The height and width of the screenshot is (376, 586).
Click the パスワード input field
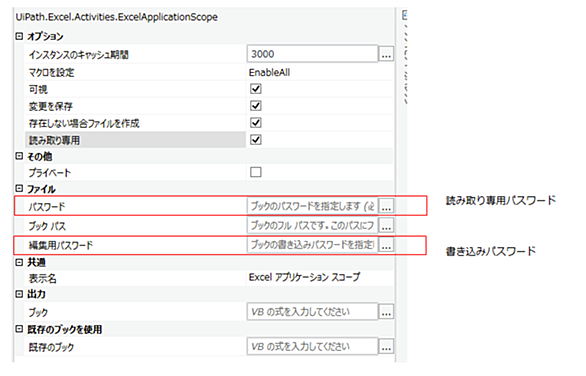312,206
